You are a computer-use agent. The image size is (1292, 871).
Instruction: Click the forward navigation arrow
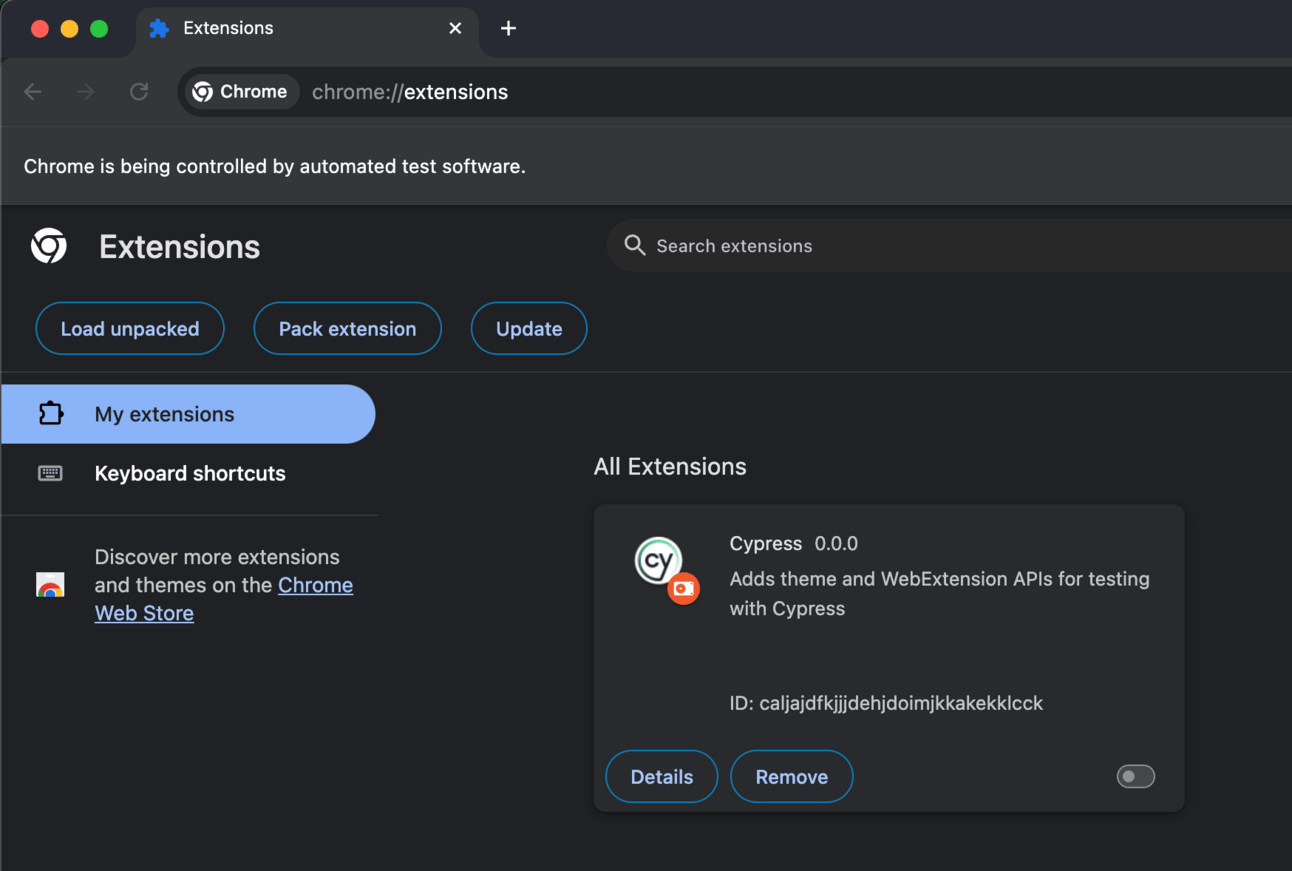click(x=86, y=92)
